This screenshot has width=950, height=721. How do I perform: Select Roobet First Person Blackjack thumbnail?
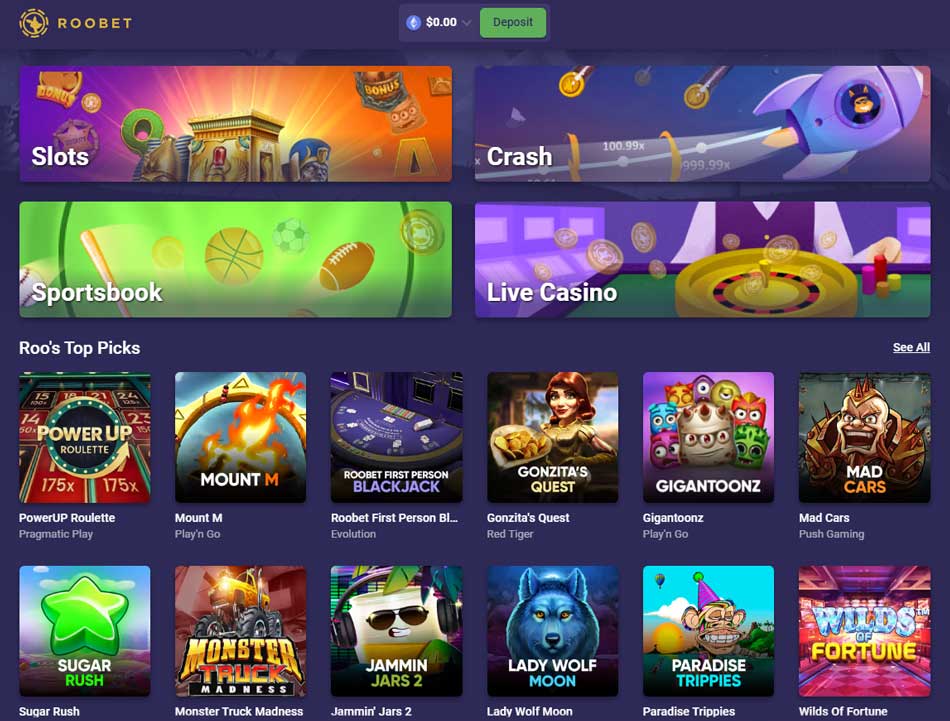396,437
